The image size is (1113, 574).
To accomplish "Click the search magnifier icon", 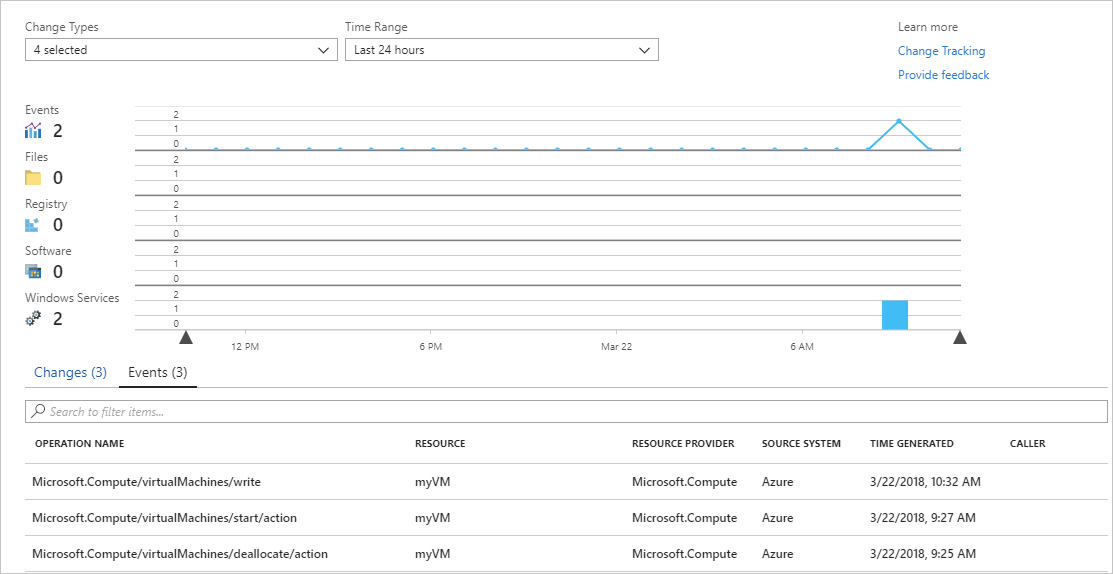I will coord(38,412).
